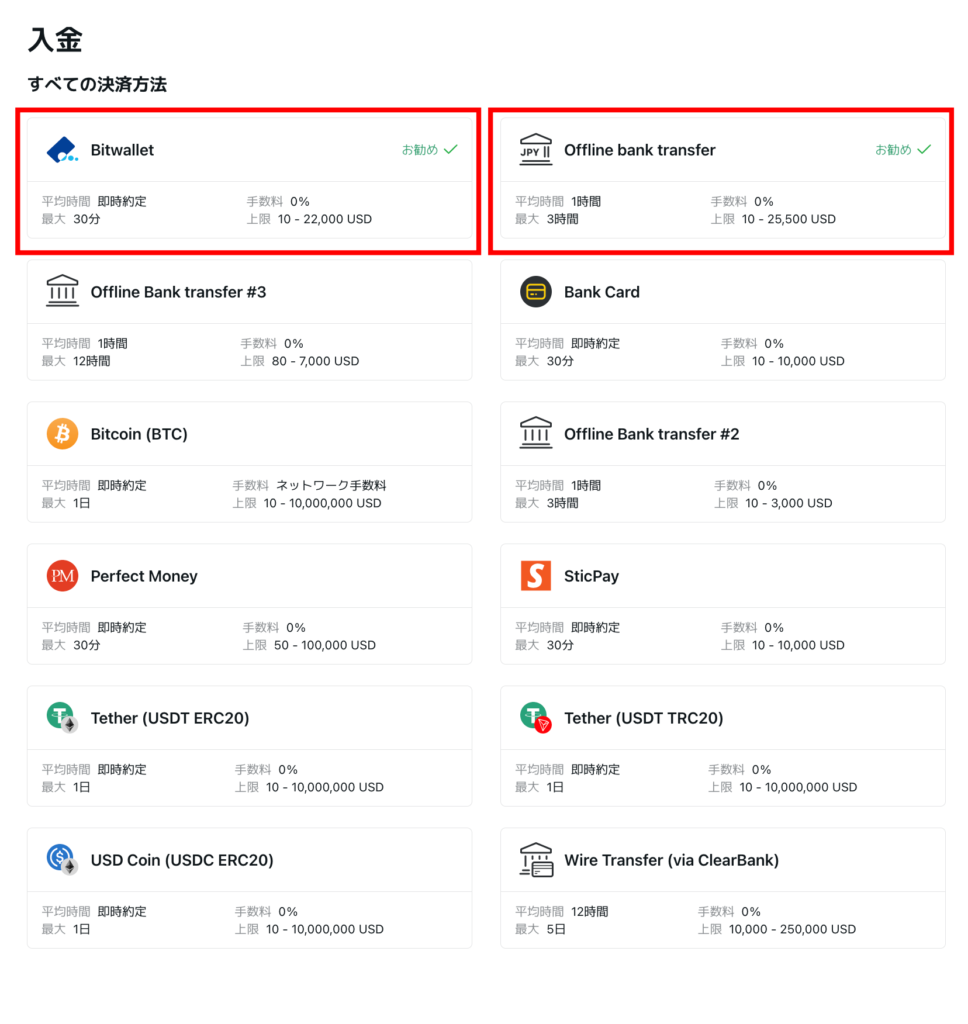Select the JPY offline bank transfer icon
968x1024 pixels.
tap(536, 150)
